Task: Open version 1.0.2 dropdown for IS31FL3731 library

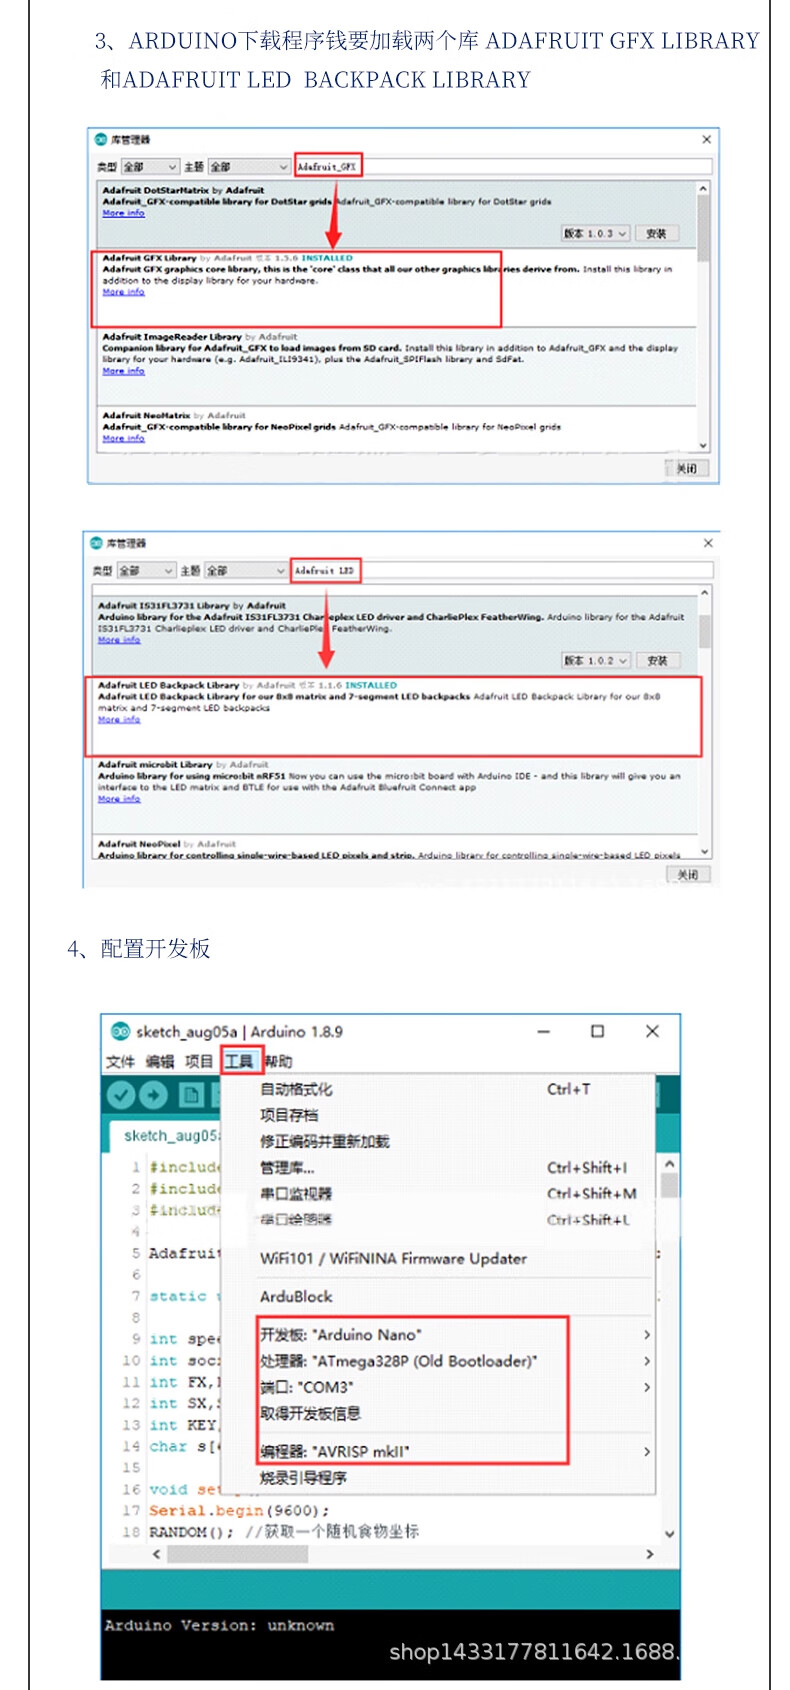Action: pyautogui.click(x=596, y=660)
